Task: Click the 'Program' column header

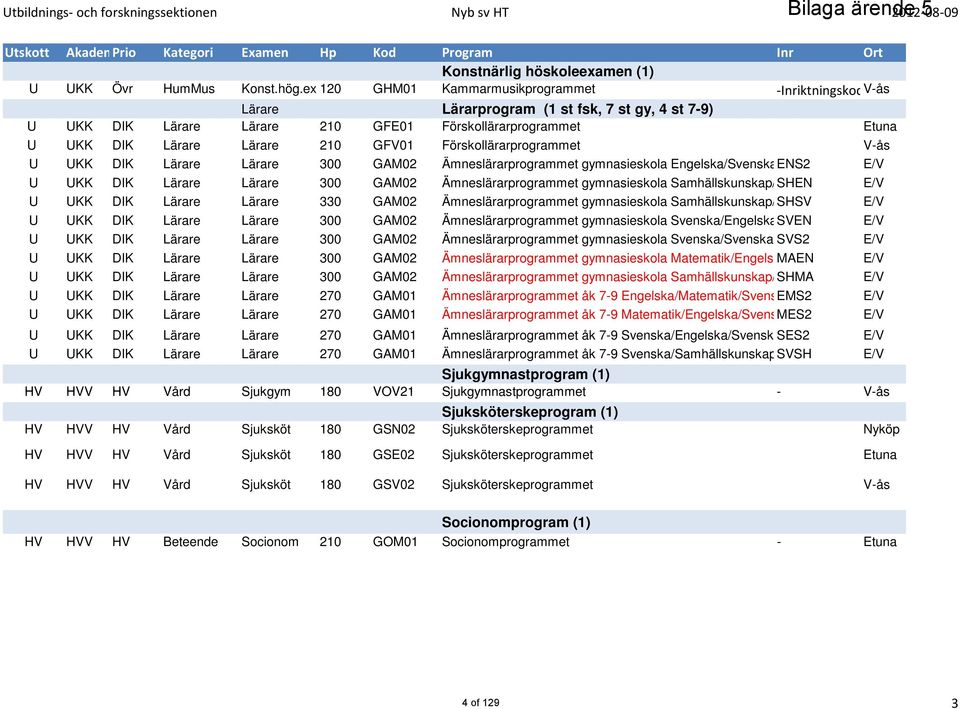Action: tap(467, 53)
